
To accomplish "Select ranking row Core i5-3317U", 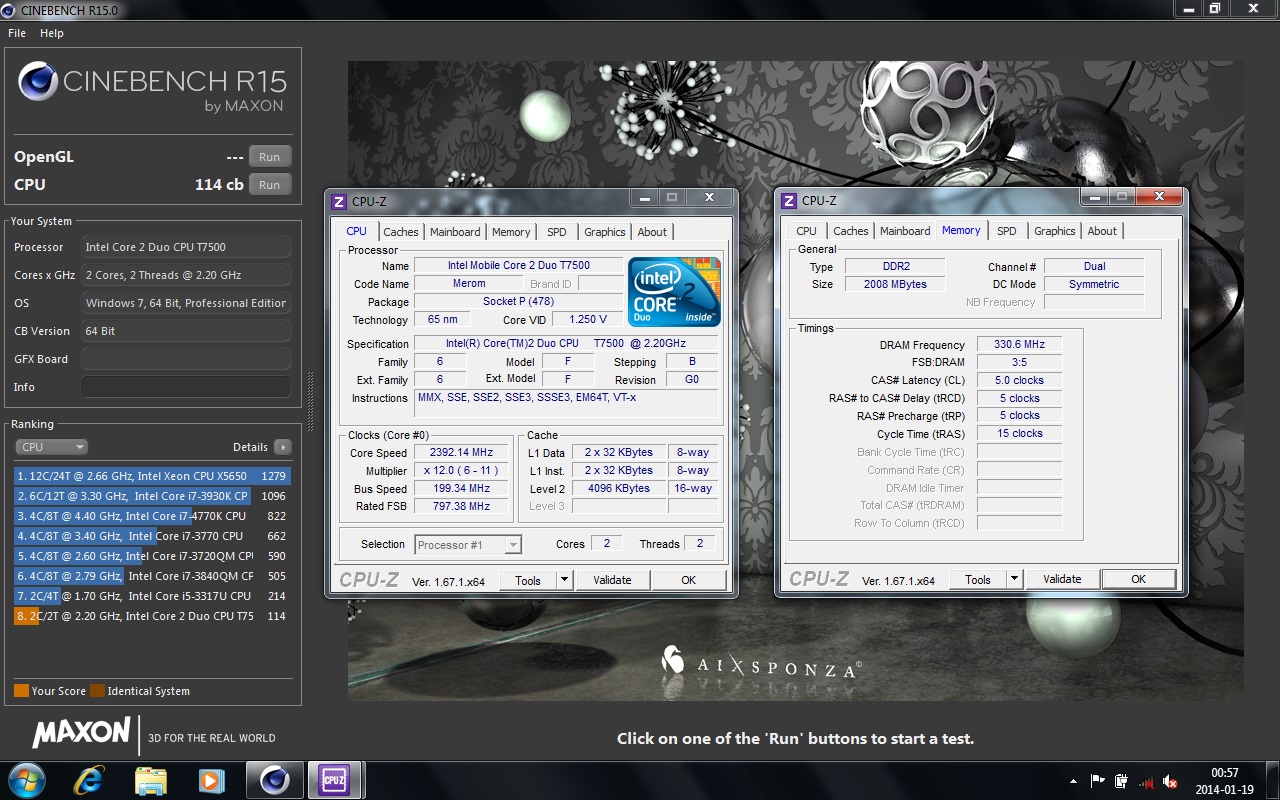I will pos(152,596).
